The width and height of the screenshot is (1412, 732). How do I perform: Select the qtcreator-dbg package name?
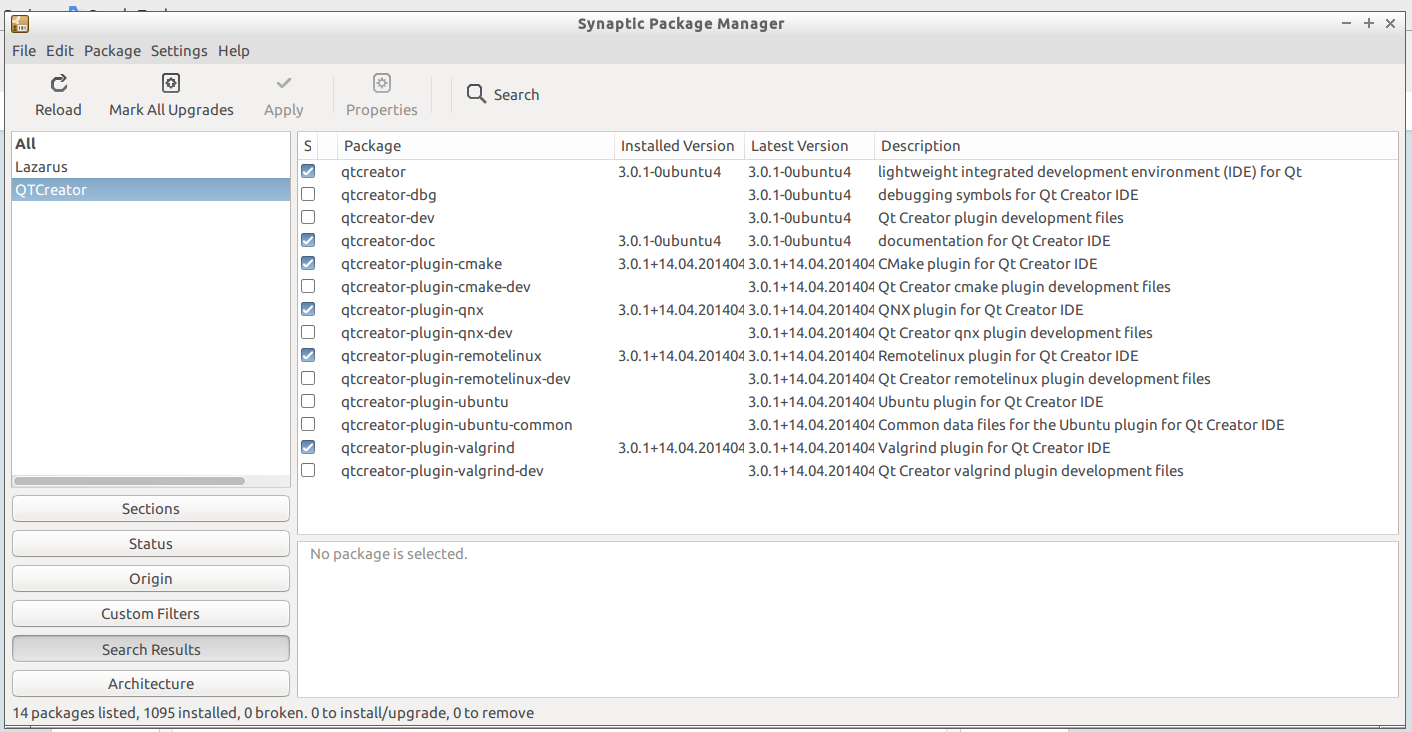click(389, 195)
